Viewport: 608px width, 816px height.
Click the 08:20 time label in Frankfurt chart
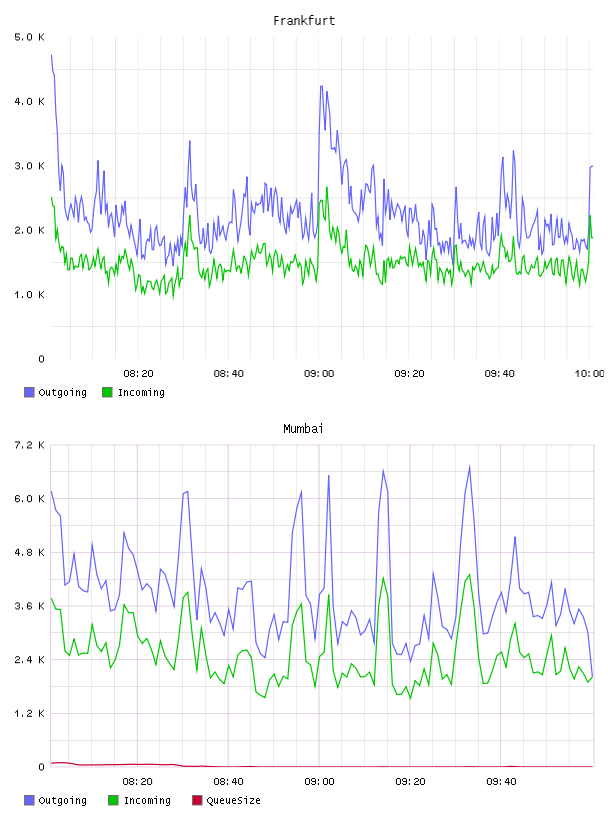138,374
